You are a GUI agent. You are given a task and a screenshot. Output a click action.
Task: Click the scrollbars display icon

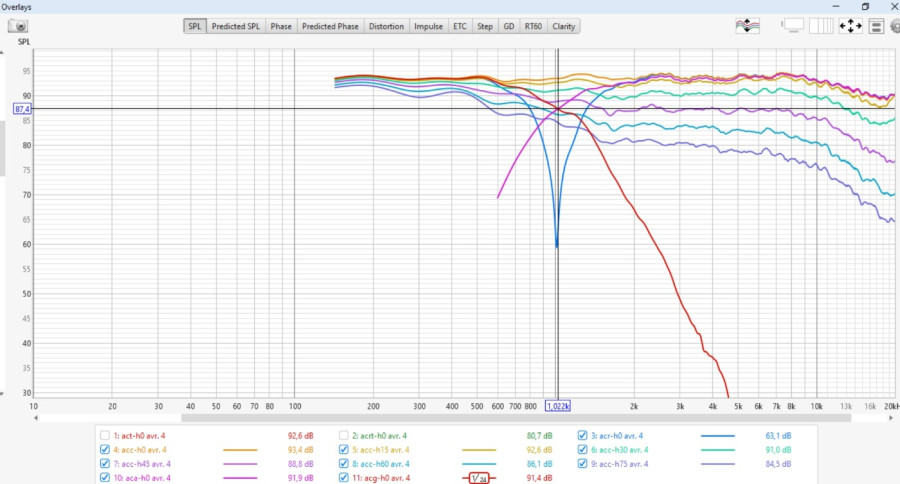(x=794, y=26)
